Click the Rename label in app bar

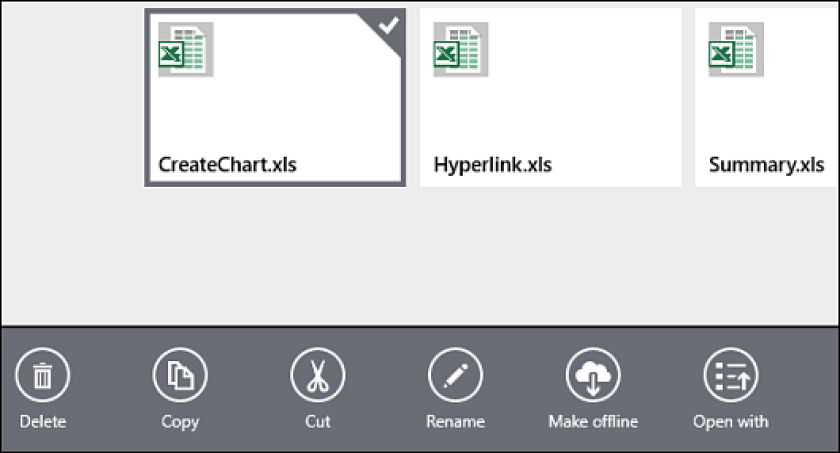click(x=455, y=421)
